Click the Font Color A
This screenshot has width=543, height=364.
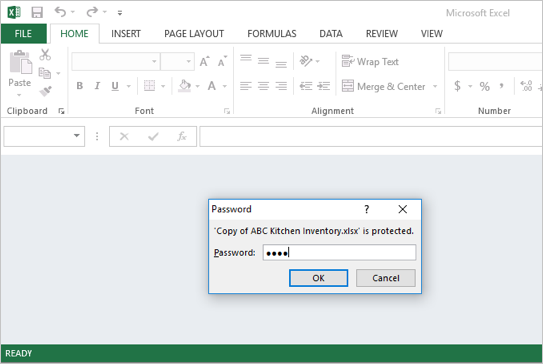point(212,86)
